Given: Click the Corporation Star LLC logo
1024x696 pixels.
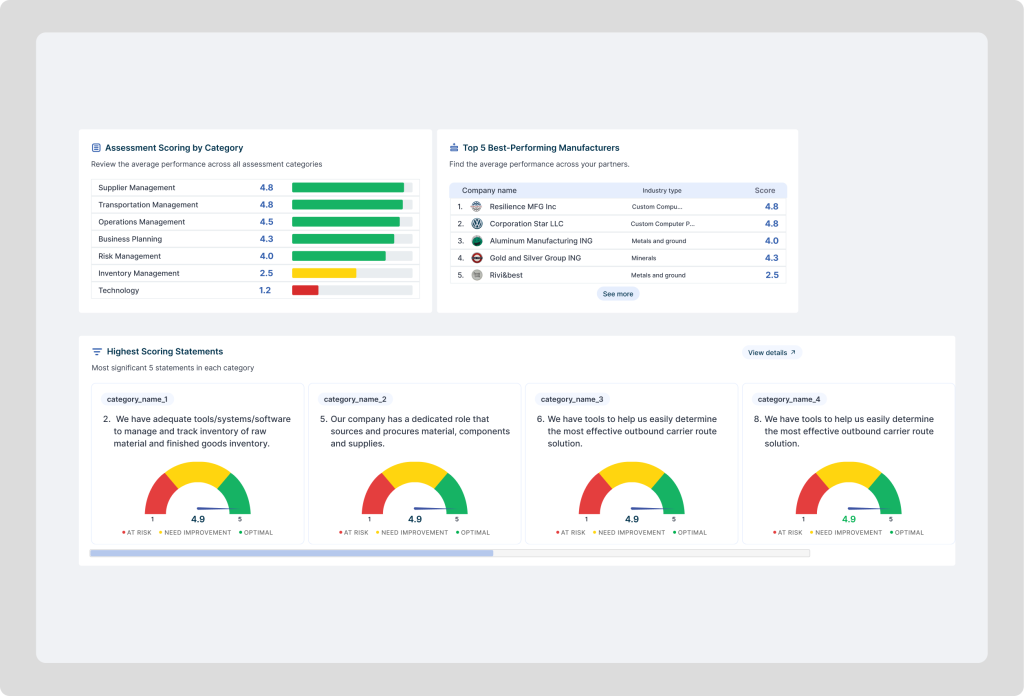Looking at the screenshot, I should (477, 224).
